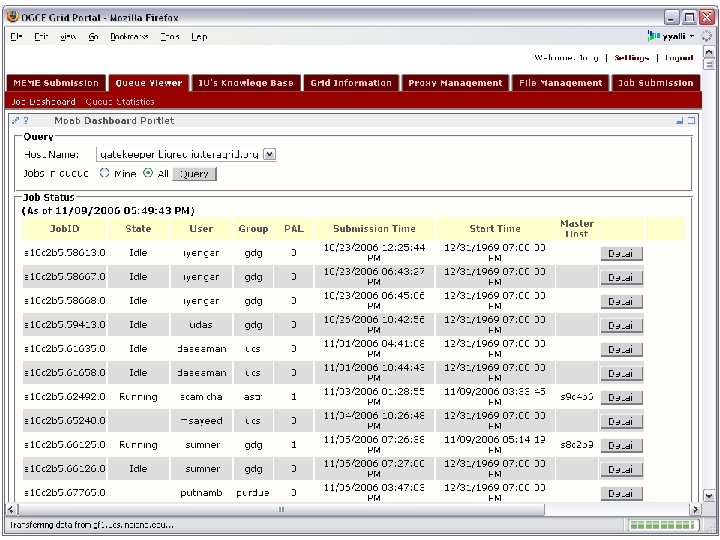Open the Edit menu
This screenshot has height=540, width=720.
(41, 37)
